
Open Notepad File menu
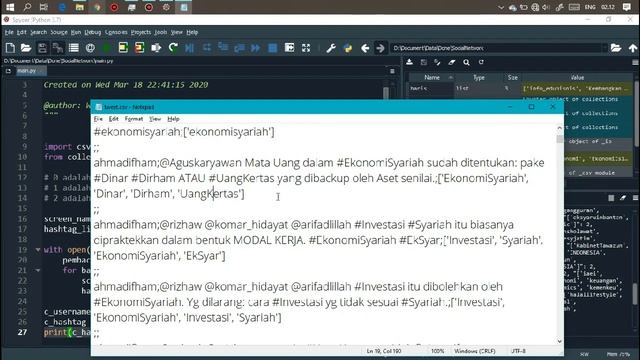(x=98, y=119)
